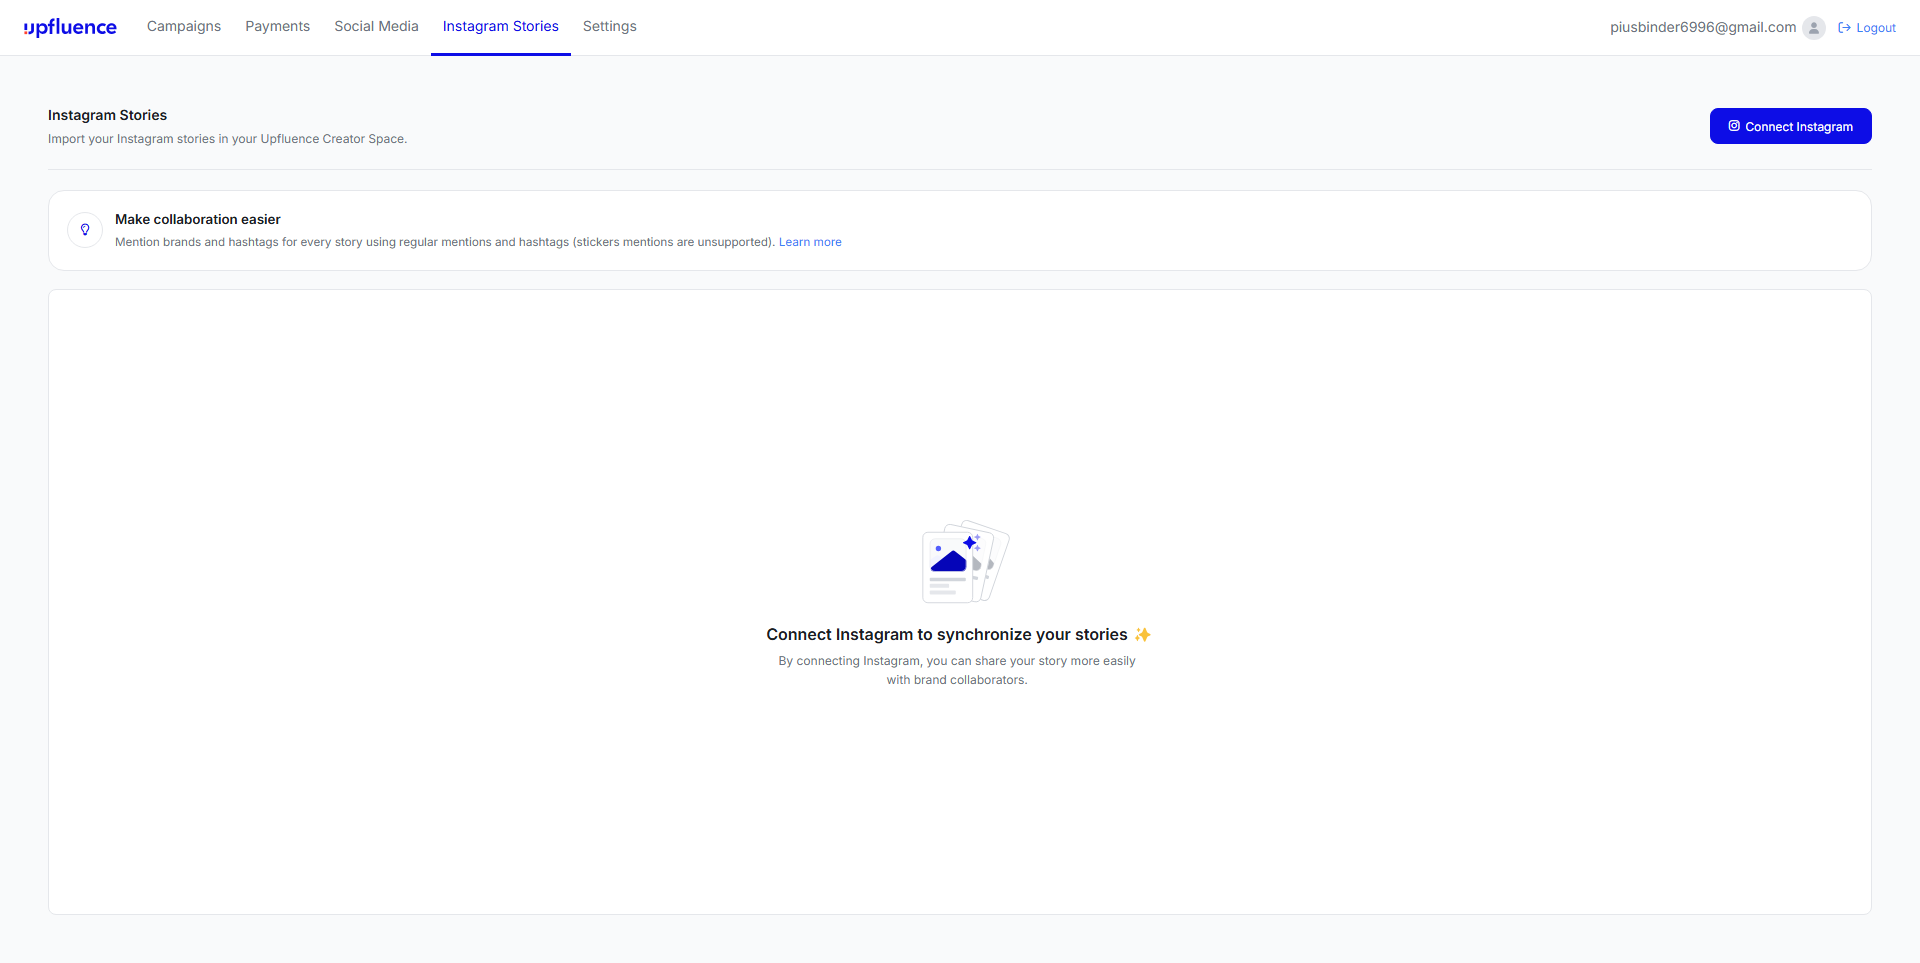Viewport: 1920px width, 963px height.
Task: Open the Settings tab
Action: pos(610,26)
